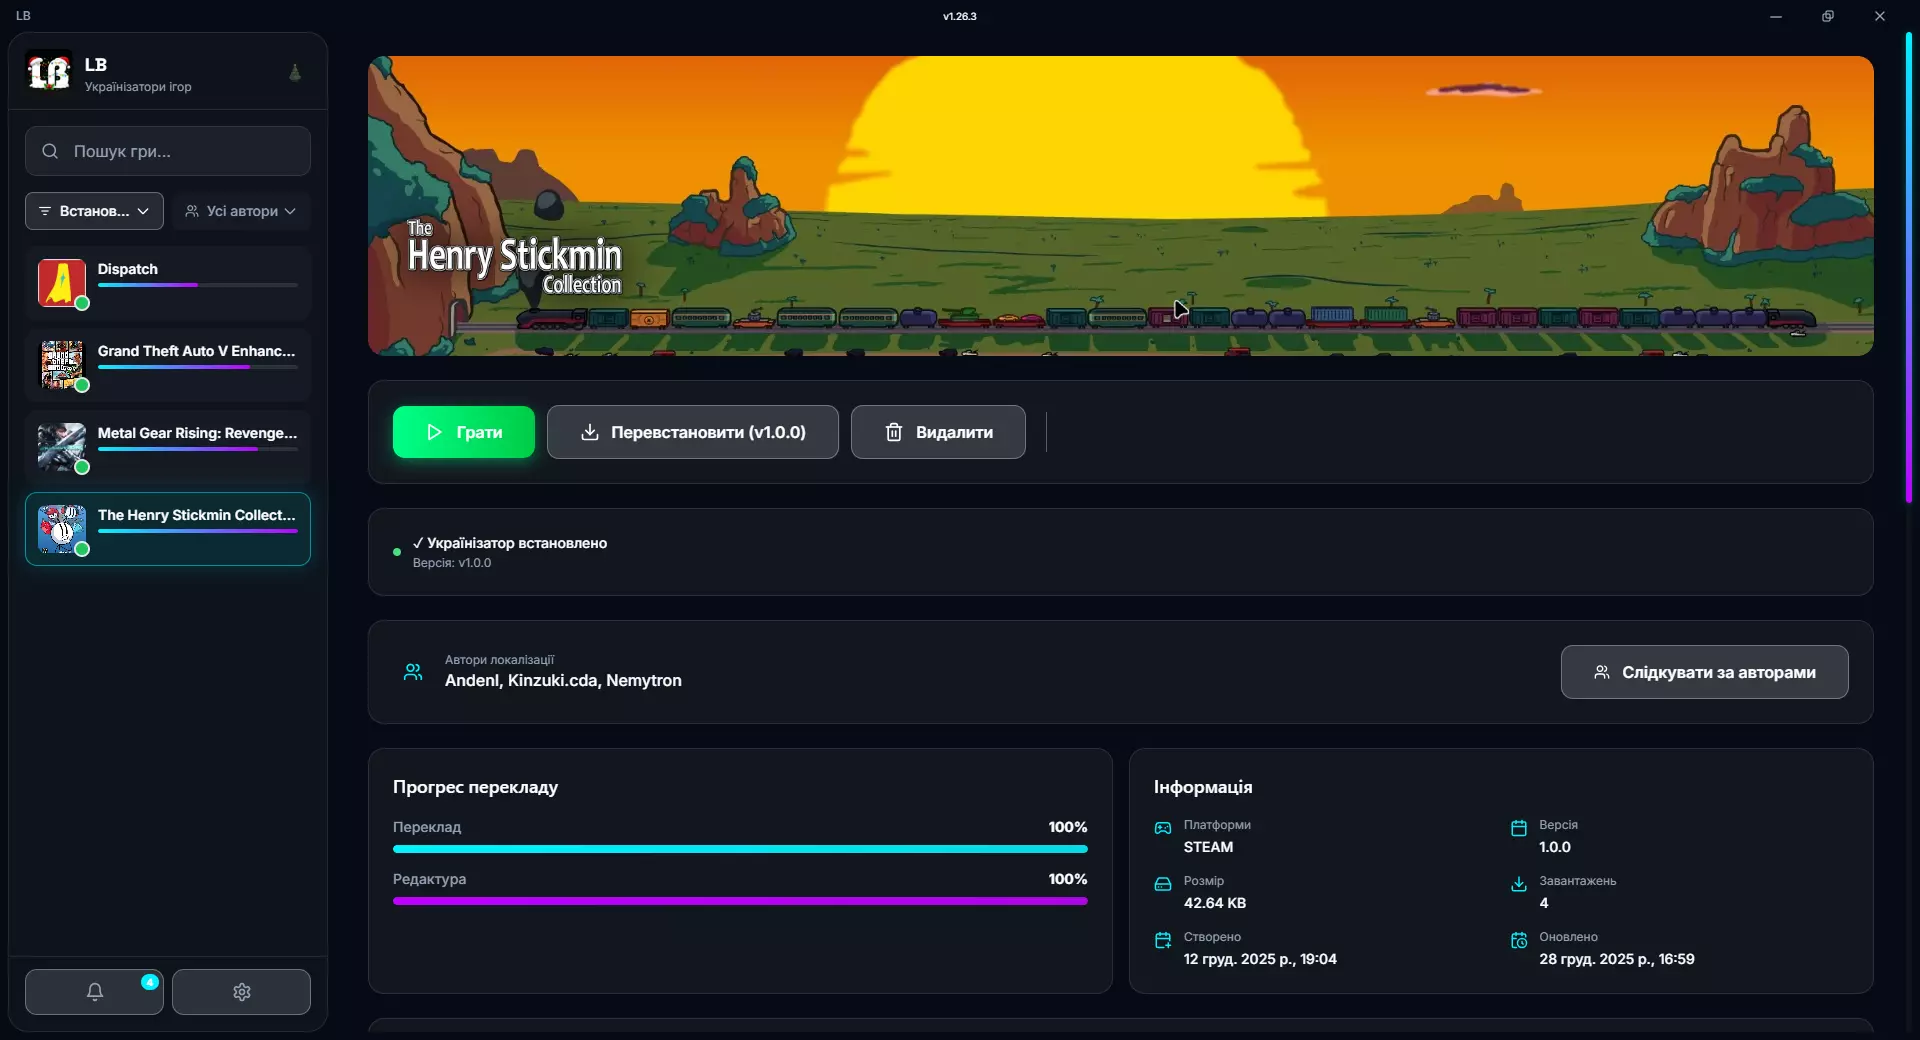Image resolution: width=1920 pixels, height=1040 pixels.
Task: Open notifications with the bell button
Action: (94, 992)
